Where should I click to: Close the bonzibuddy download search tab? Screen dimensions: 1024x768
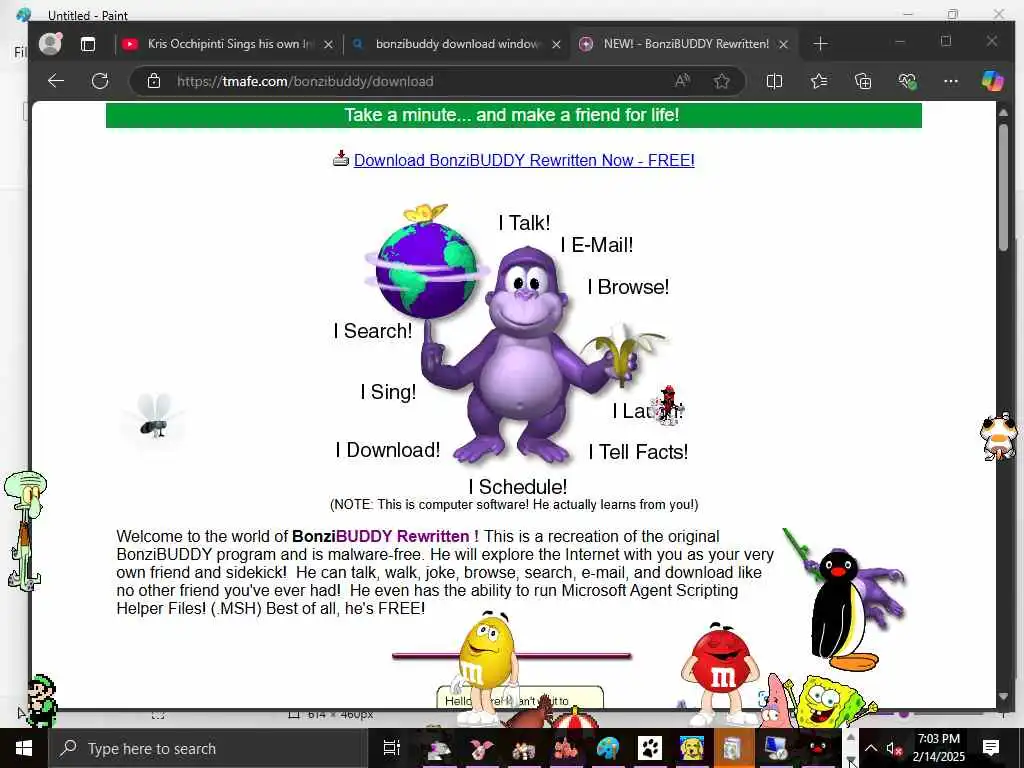coord(556,44)
